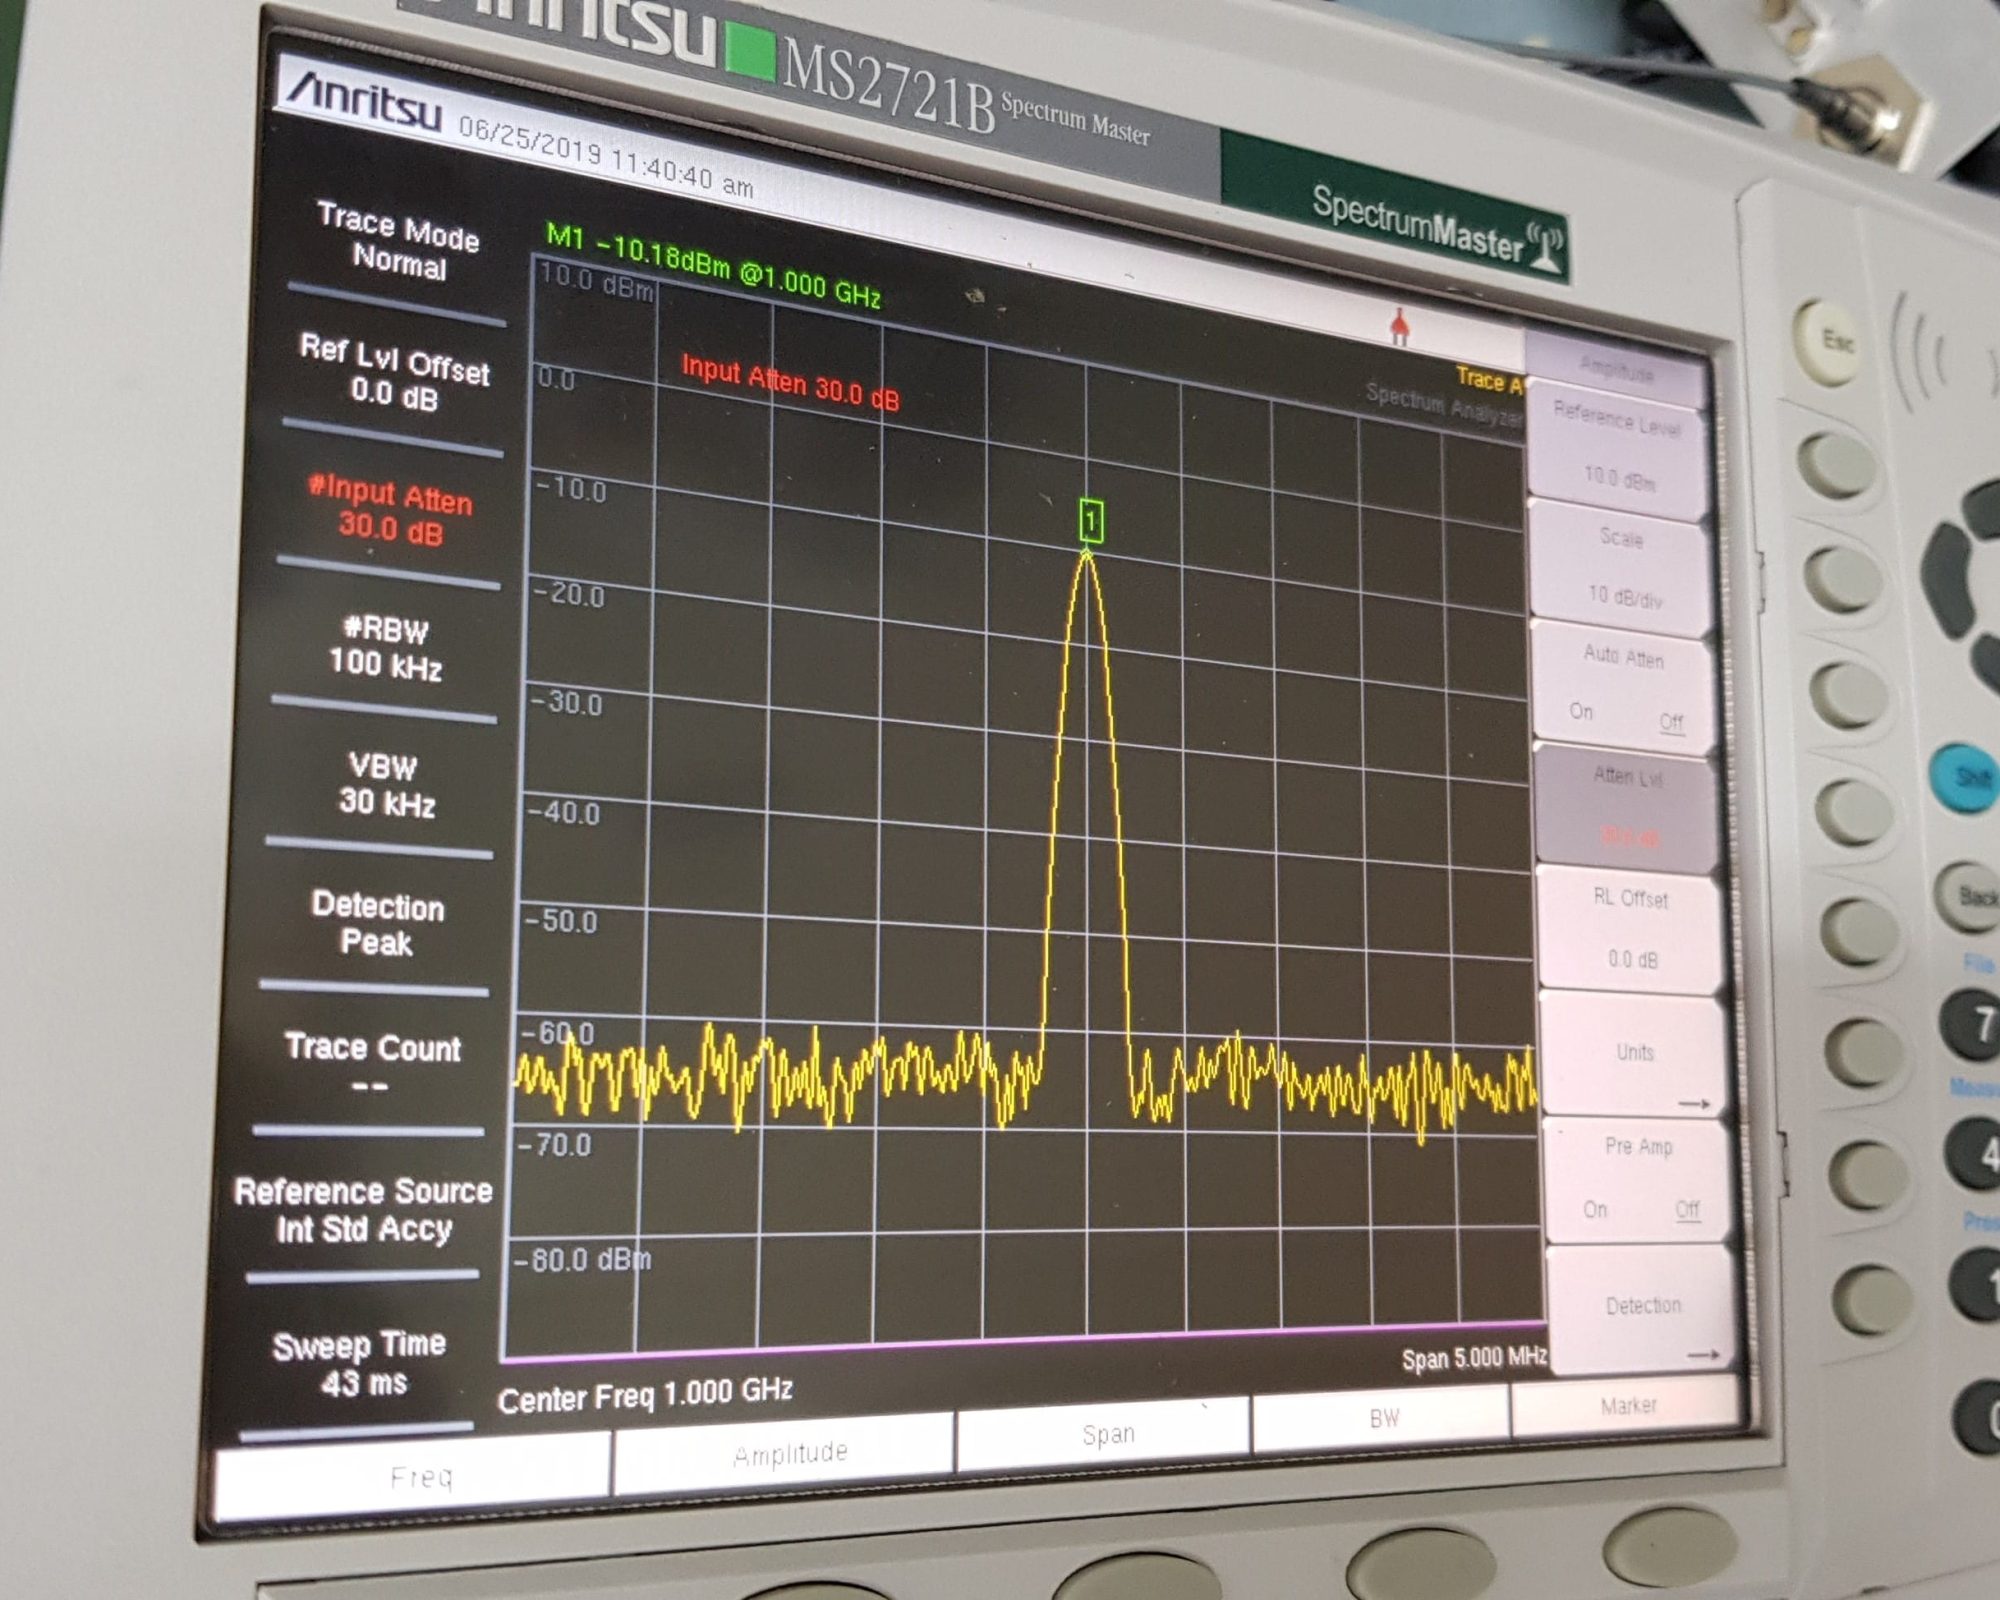Click the 10.0 dBm top axis label
Image resolution: width=2000 pixels, height=1600 pixels.
pyautogui.click(x=596, y=281)
